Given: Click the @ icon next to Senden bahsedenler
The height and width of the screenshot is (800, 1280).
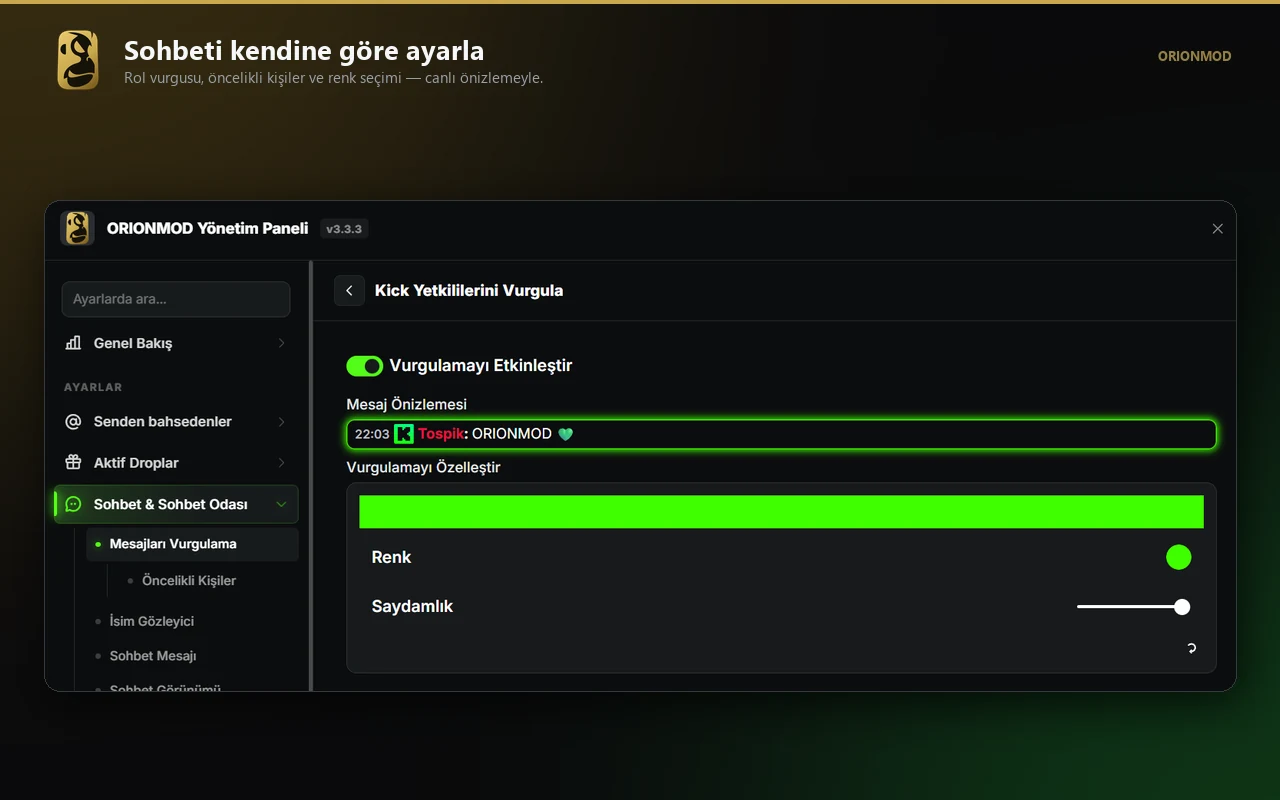Looking at the screenshot, I should click(73, 422).
